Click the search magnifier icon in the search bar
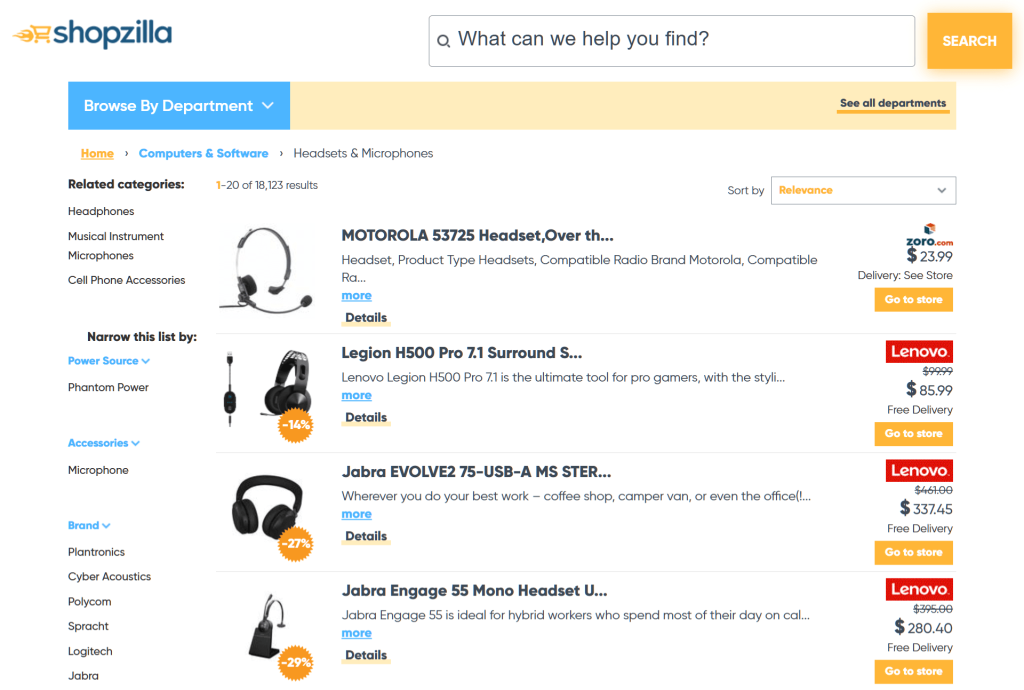The width and height of the screenshot is (1024, 690). click(x=443, y=40)
